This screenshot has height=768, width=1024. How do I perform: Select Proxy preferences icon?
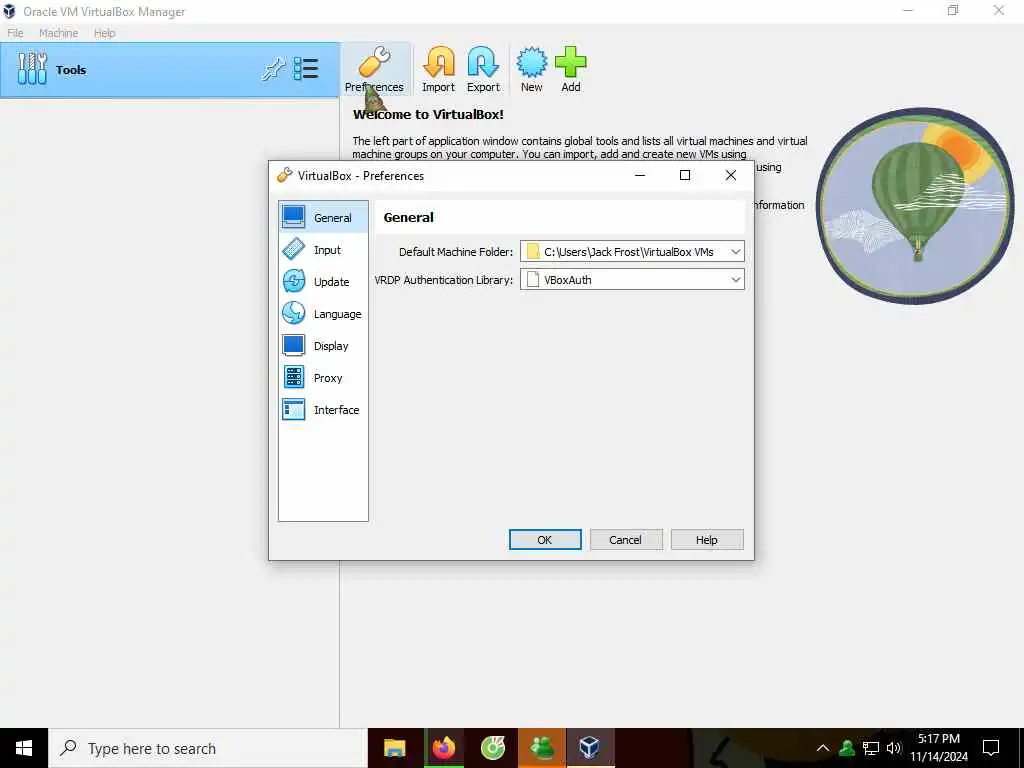pyautogui.click(x=293, y=377)
